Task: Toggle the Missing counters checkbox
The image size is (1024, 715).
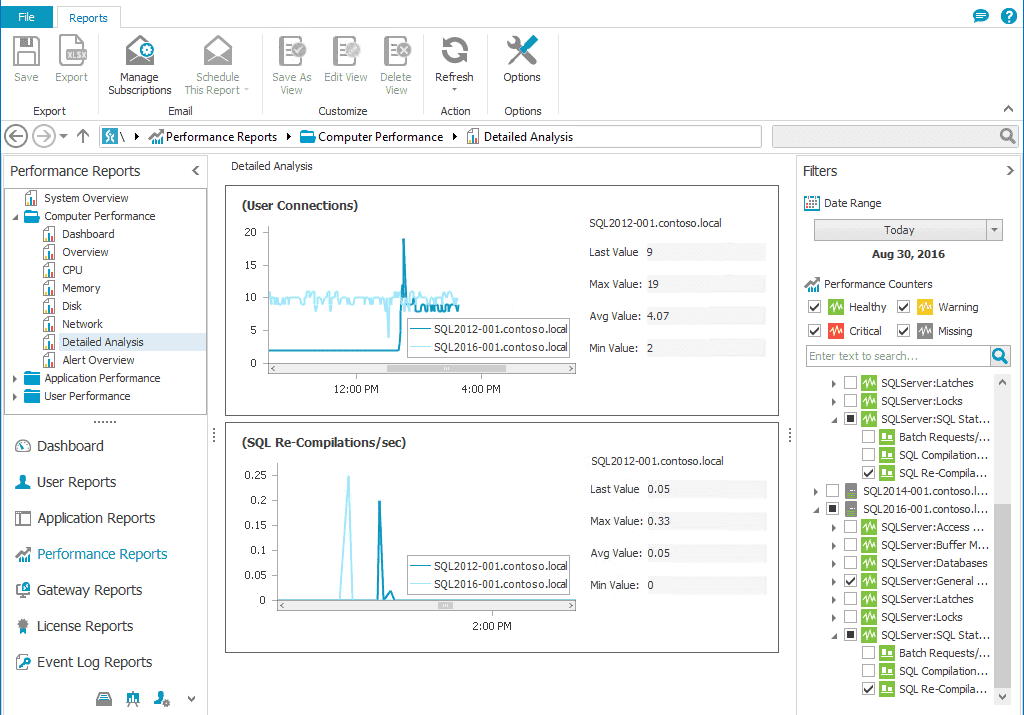Action: click(903, 331)
